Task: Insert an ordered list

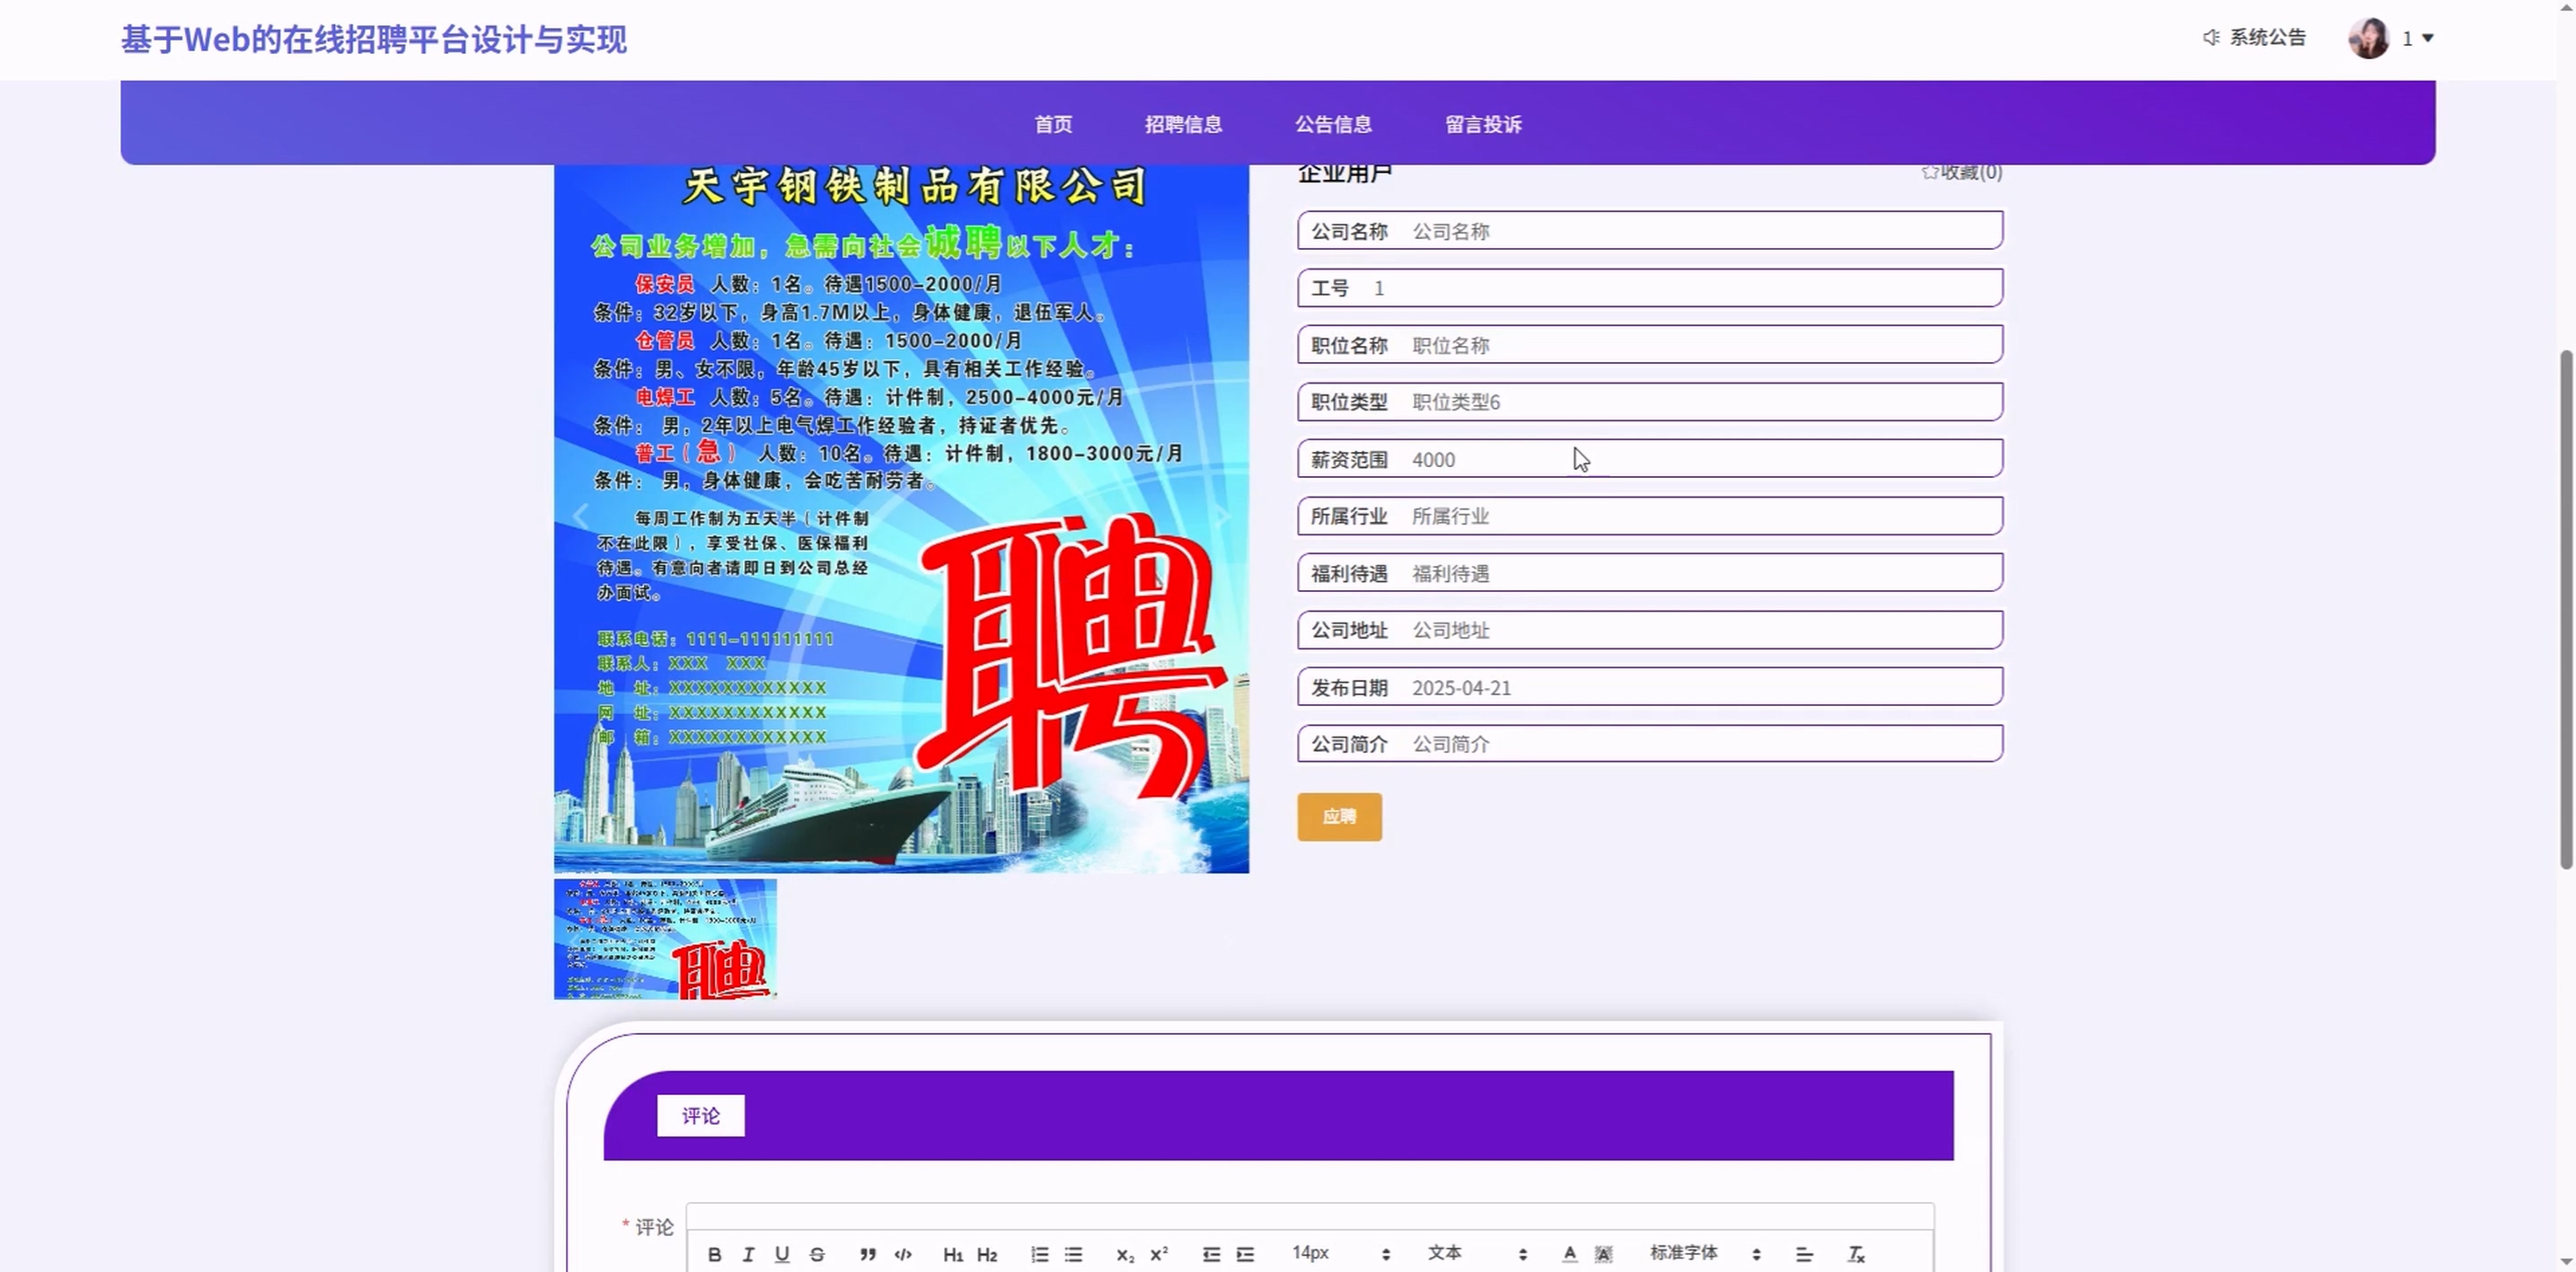Action: pyautogui.click(x=1040, y=1254)
